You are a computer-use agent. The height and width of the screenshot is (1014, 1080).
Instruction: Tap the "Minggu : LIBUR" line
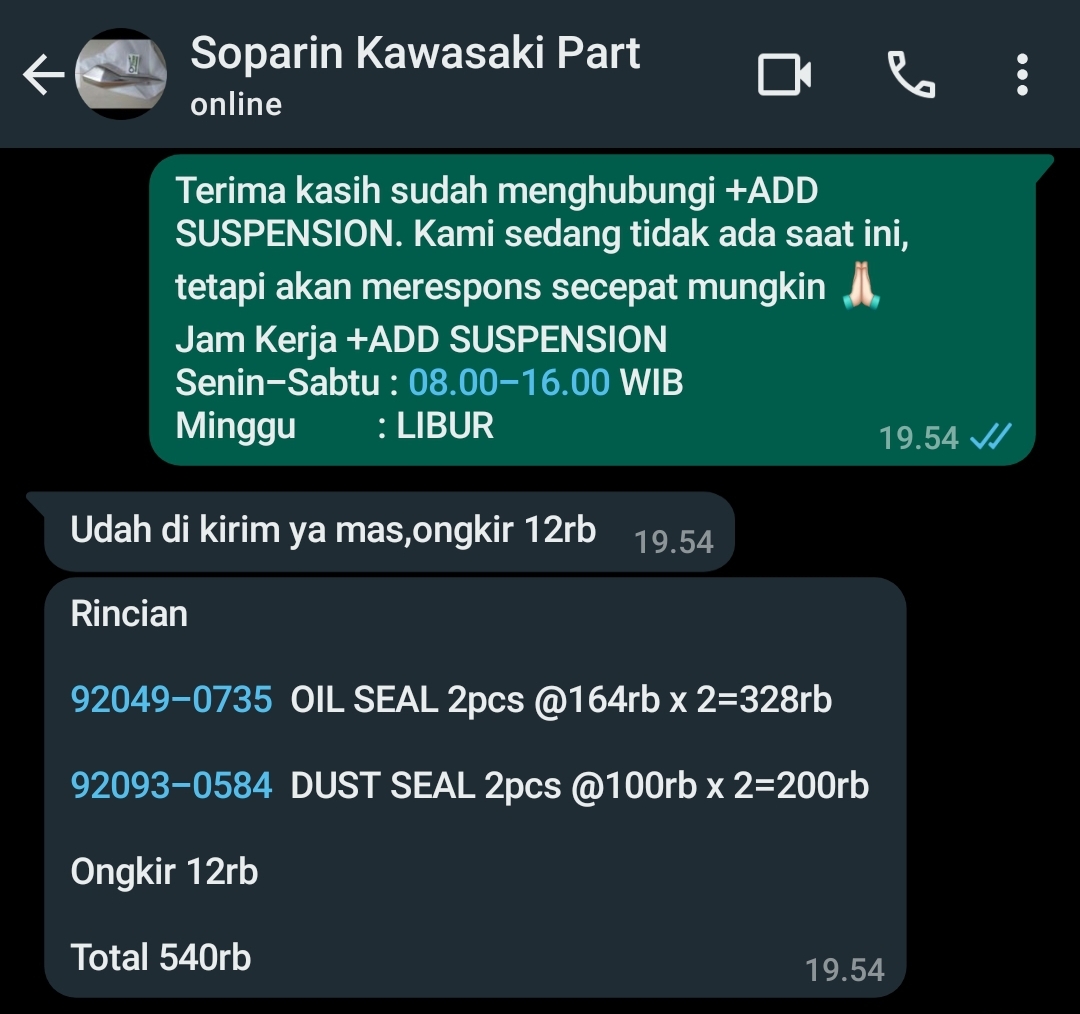coord(334,426)
